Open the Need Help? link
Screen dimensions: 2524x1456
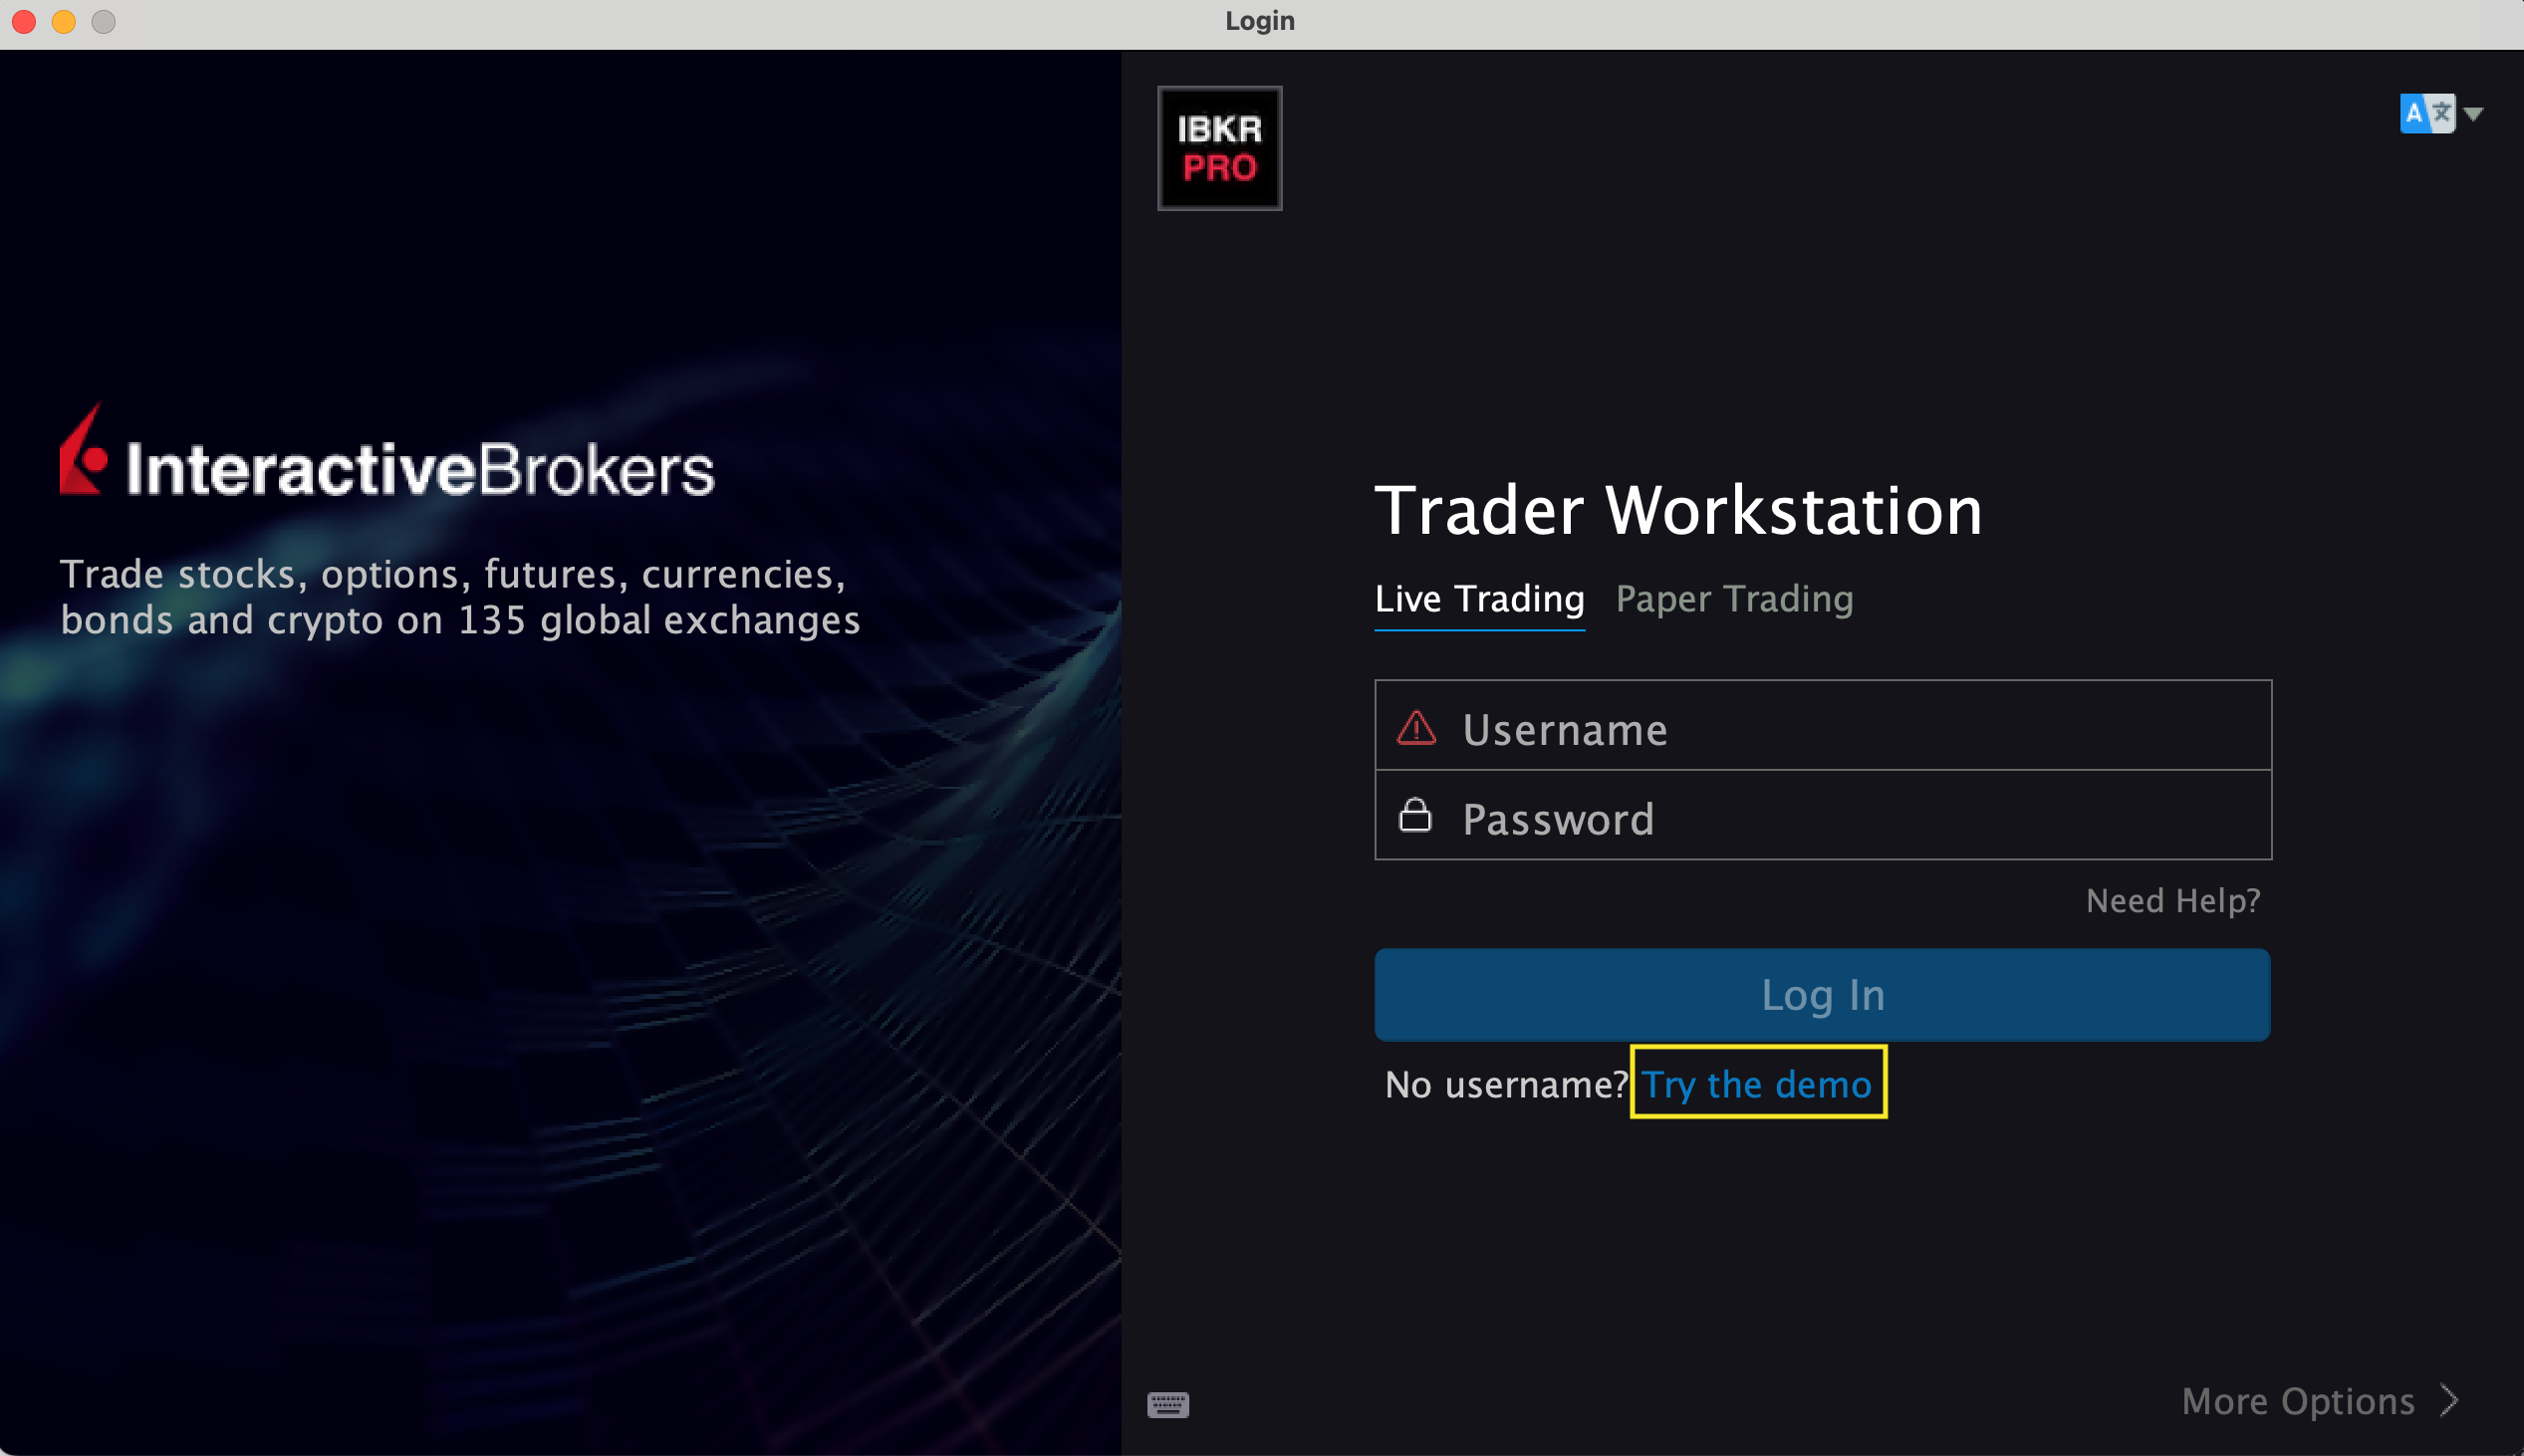click(x=2172, y=901)
